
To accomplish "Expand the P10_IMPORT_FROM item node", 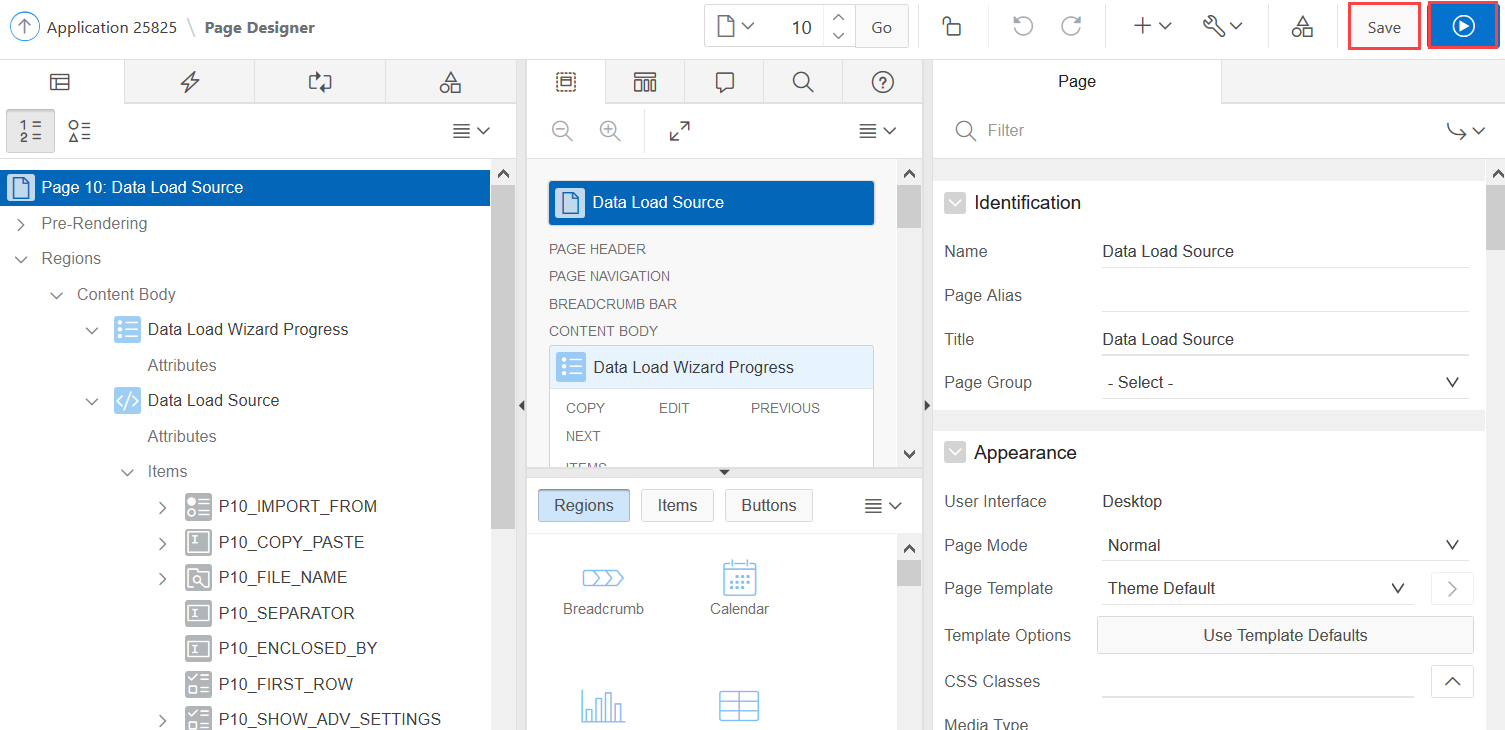I will pyautogui.click(x=163, y=507).
